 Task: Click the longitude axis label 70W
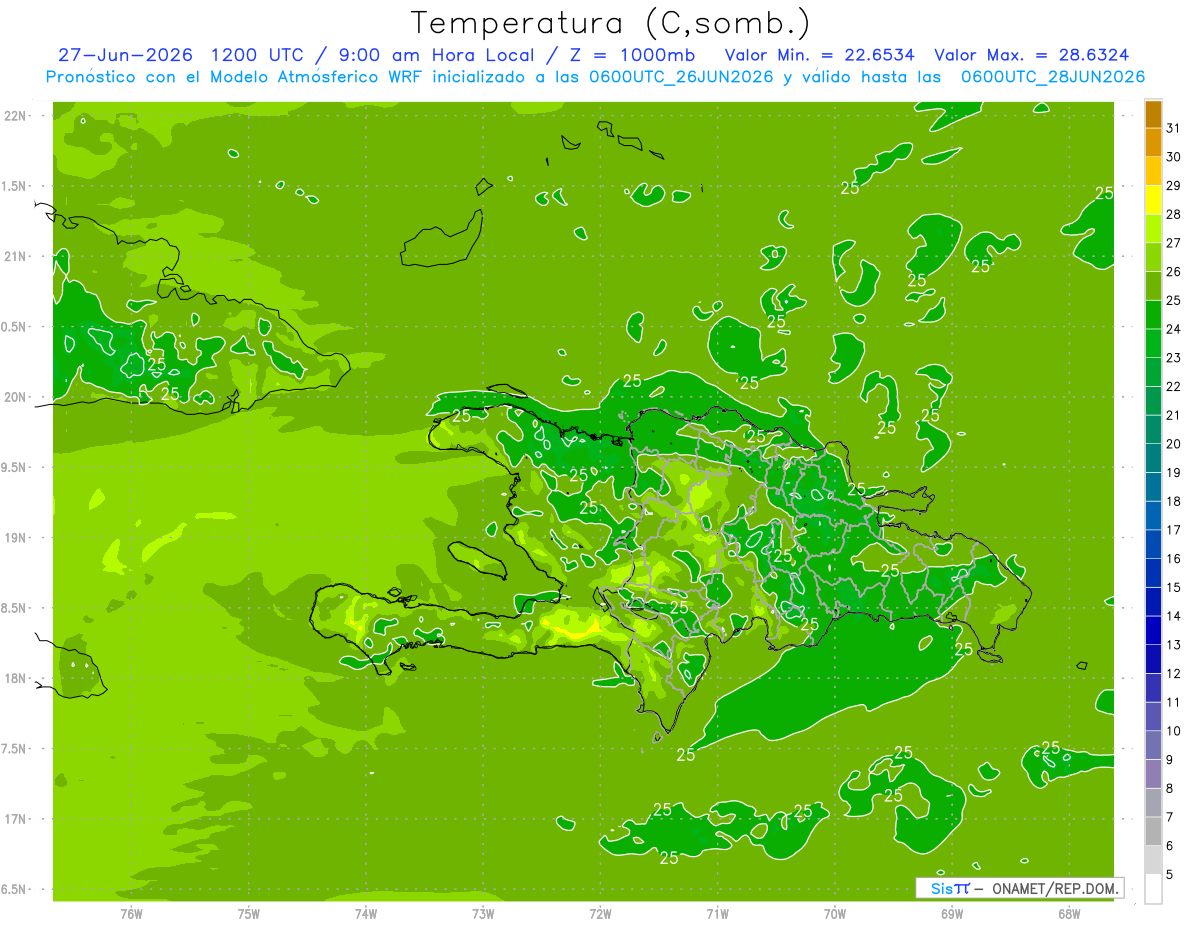click(x=835, y=913)
